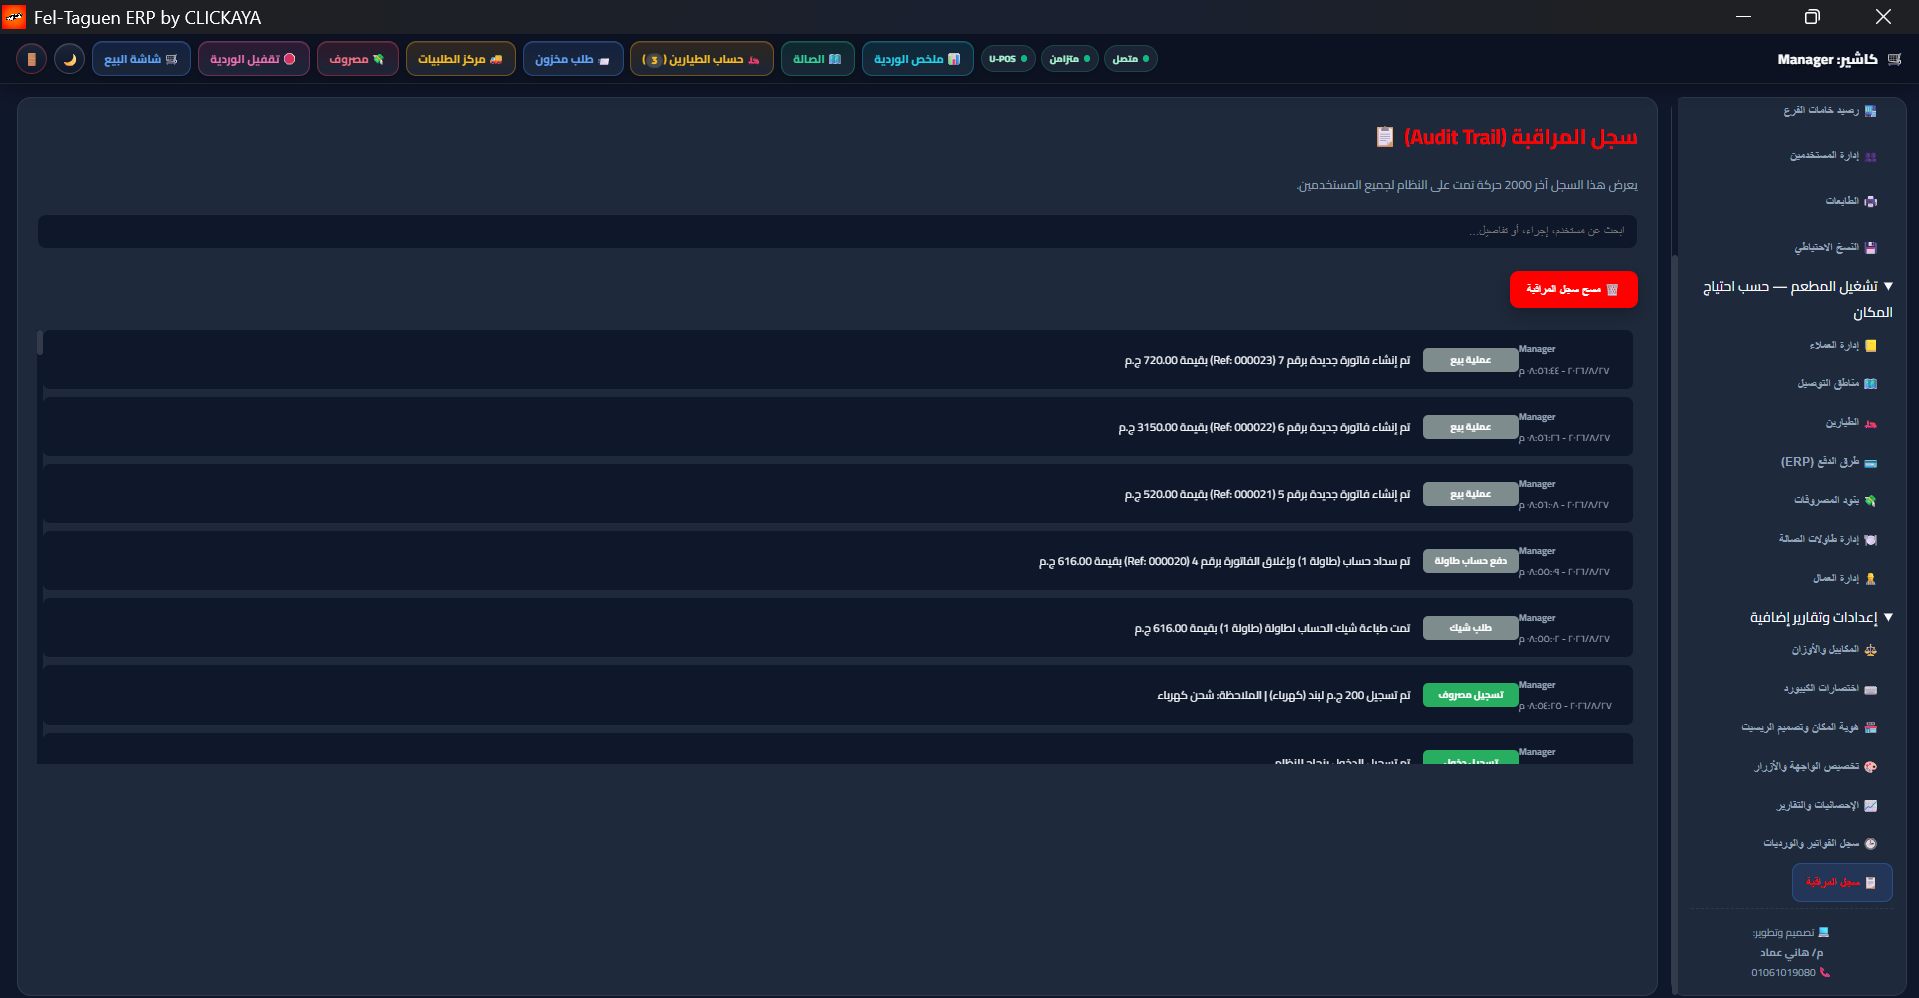The height and width of the screenshot is (998, 1919).
Task: Collapse إعدادات وتقارير إضافية section
Action: pyautogui.click(x=1821, y=617)
